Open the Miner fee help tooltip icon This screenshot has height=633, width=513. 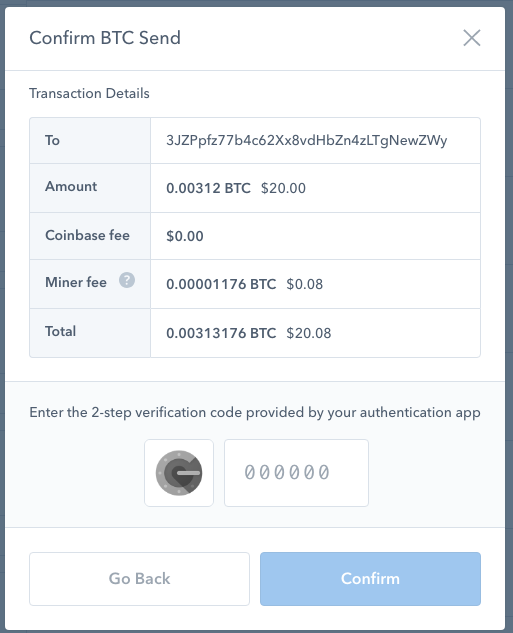click(x=127, y=280)
